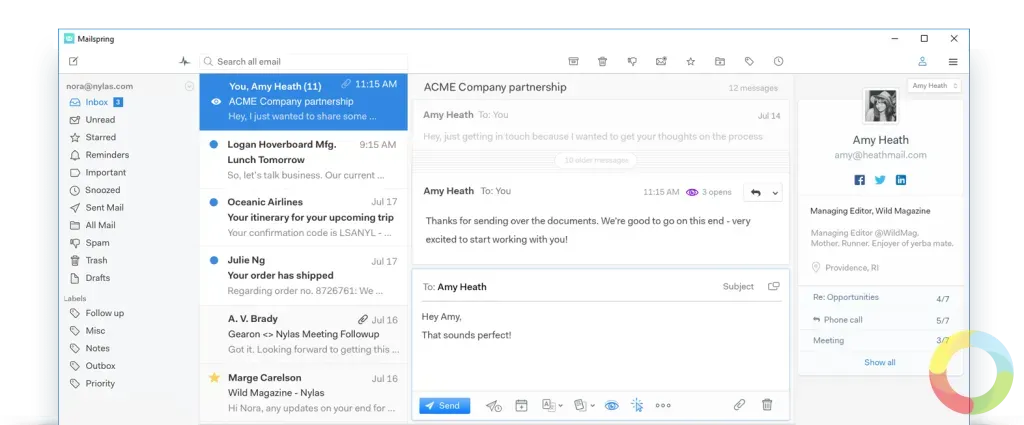
Task: Mark thread as spam with thumbs-down icon
Action: [x=632, y=61]
